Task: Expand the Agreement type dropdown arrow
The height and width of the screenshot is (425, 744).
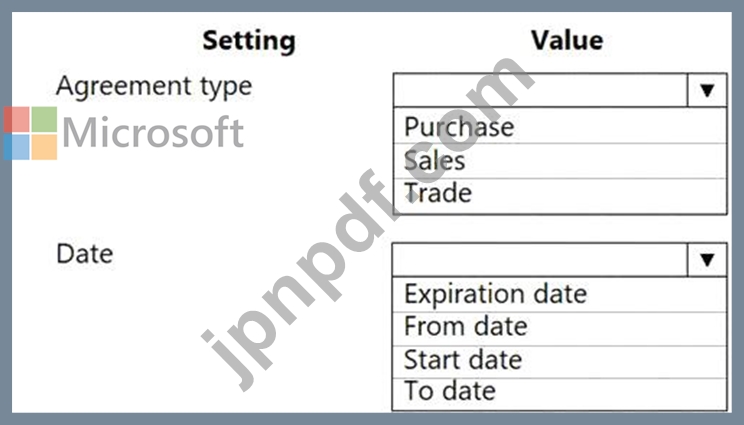Action: pos(707,90)
